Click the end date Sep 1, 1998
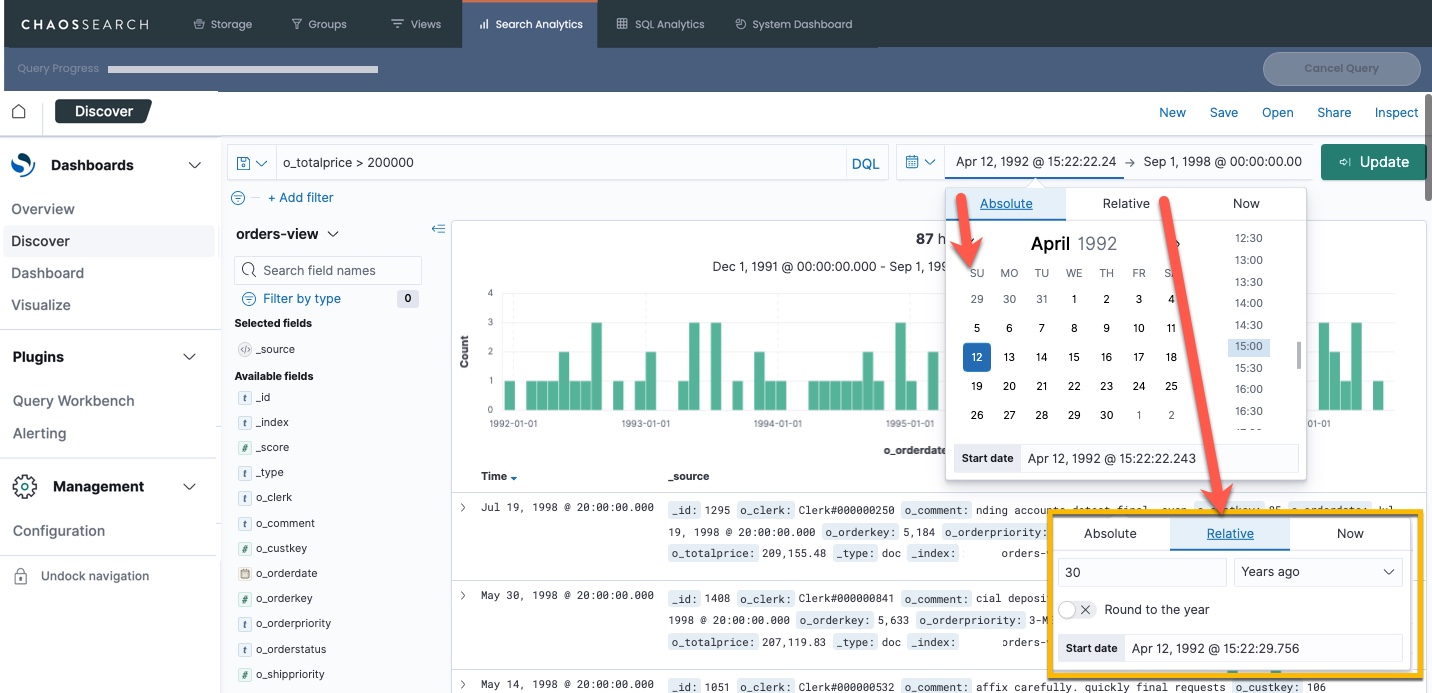This screenshot has height=693, width=1432. [1222, 162]
